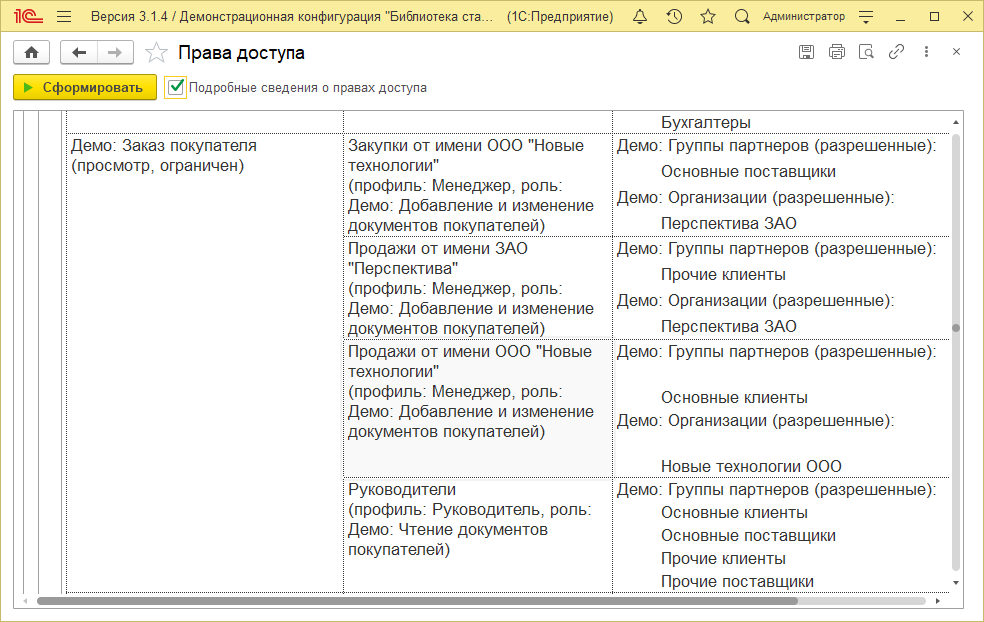Click horizontal scrollbar left arrow

(25, 601)
